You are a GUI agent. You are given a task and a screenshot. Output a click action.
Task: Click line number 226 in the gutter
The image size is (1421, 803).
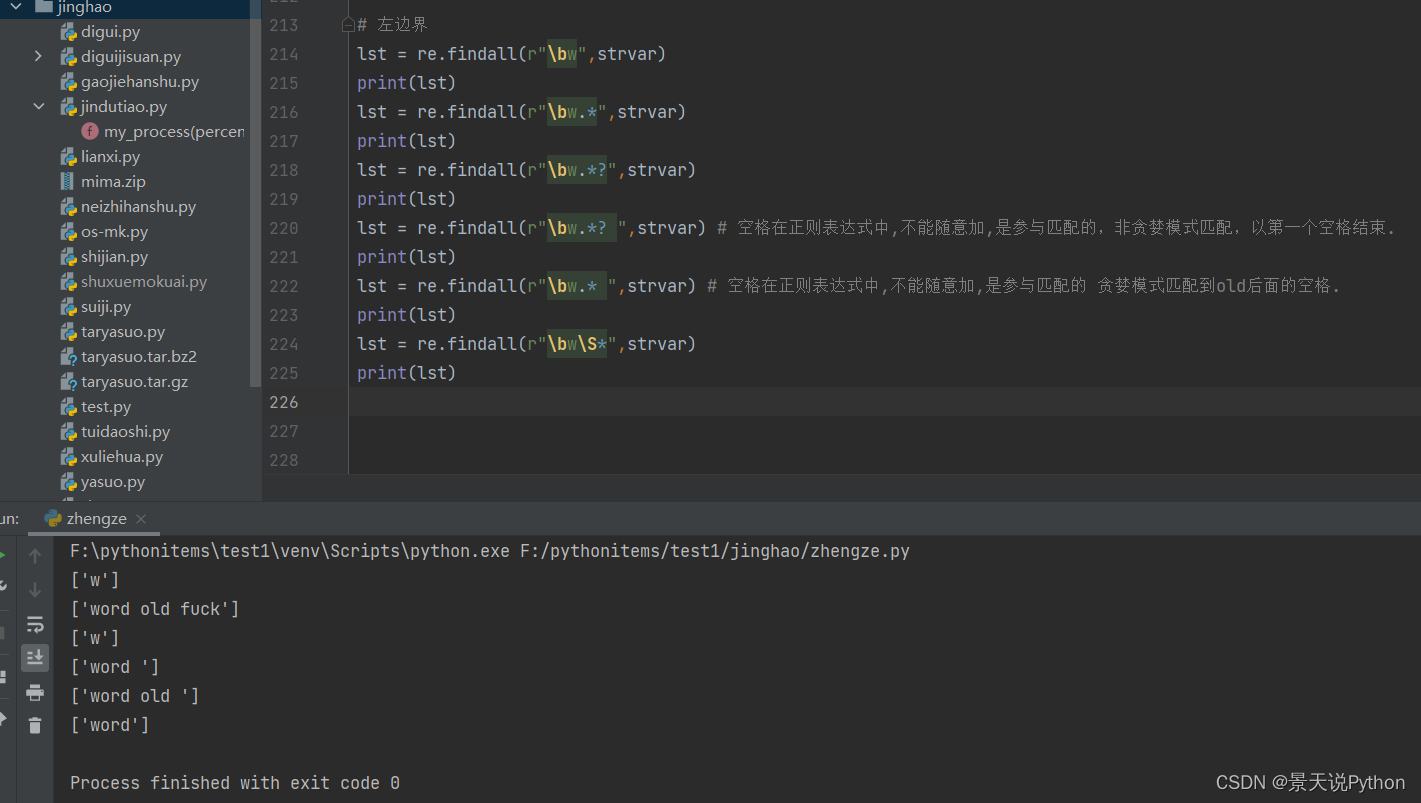(284, 402)
